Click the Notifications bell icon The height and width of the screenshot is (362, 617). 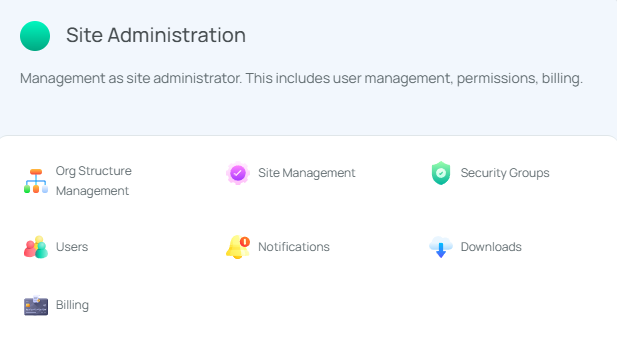tap(238, 247)
